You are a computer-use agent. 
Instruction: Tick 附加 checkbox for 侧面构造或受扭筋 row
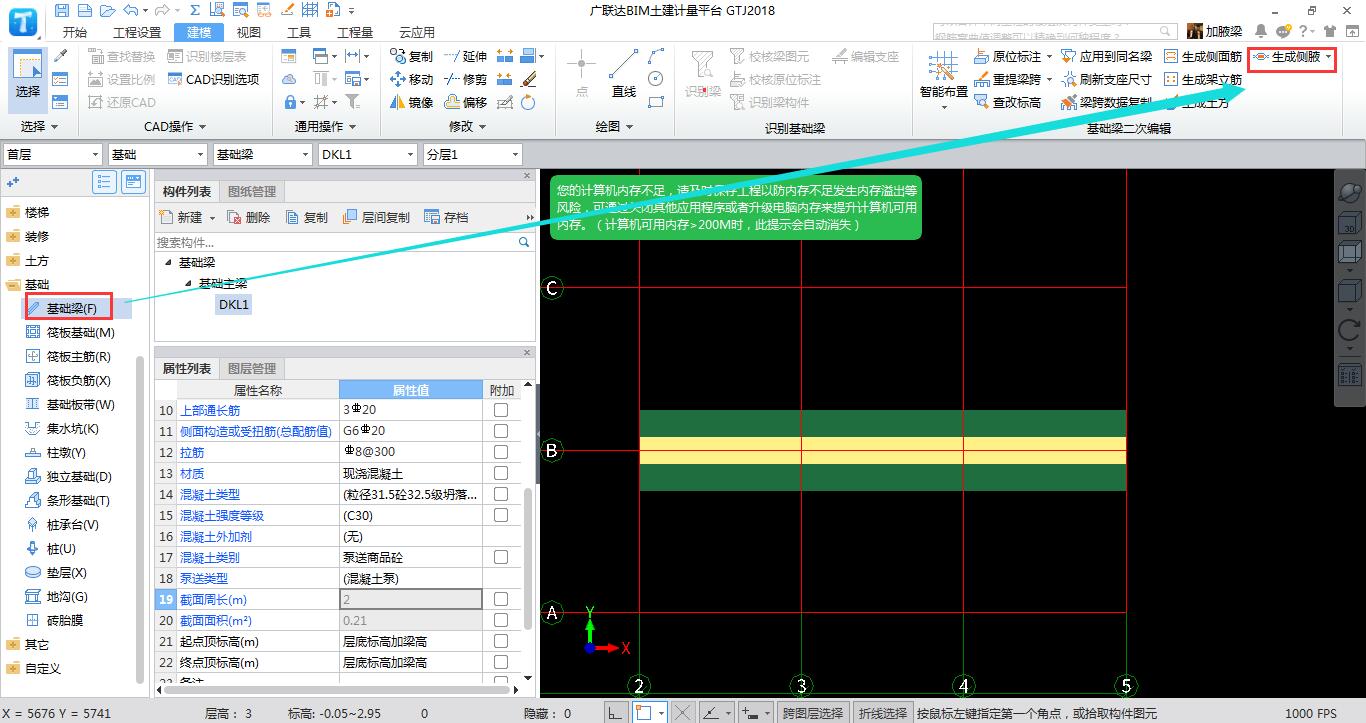coord(501,431)
